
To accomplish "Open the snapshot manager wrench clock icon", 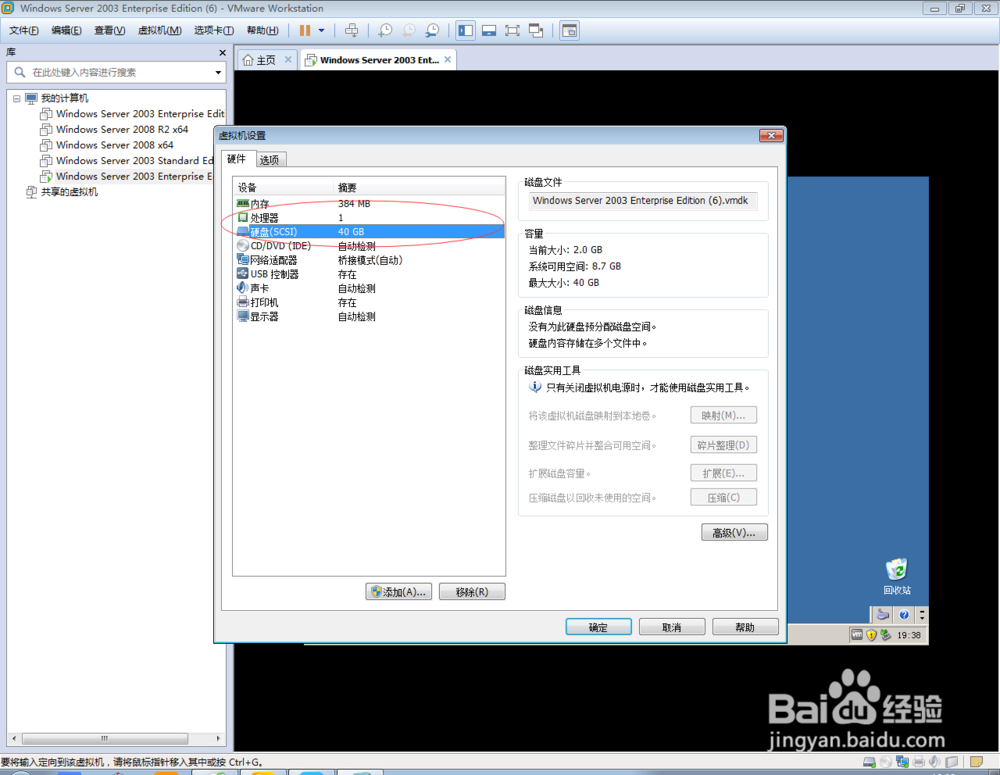I will (x=432, y=31).
